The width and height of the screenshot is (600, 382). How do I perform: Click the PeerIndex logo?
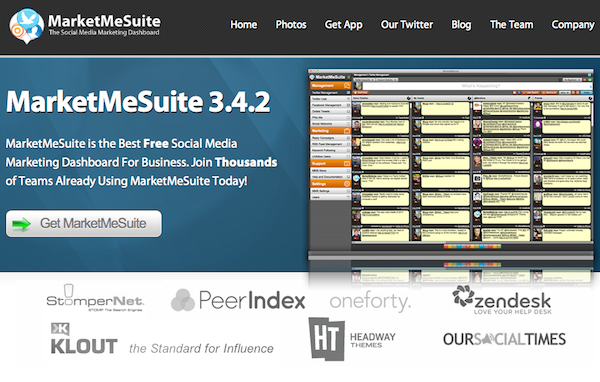coord(238,300)
